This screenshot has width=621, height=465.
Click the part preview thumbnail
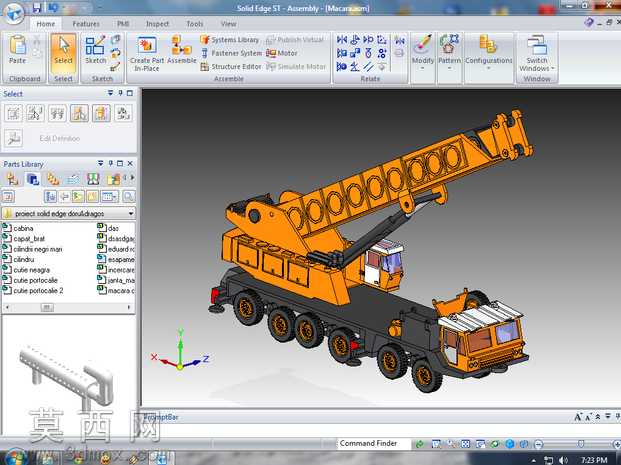pyautogui.click(x=67, y=376)
